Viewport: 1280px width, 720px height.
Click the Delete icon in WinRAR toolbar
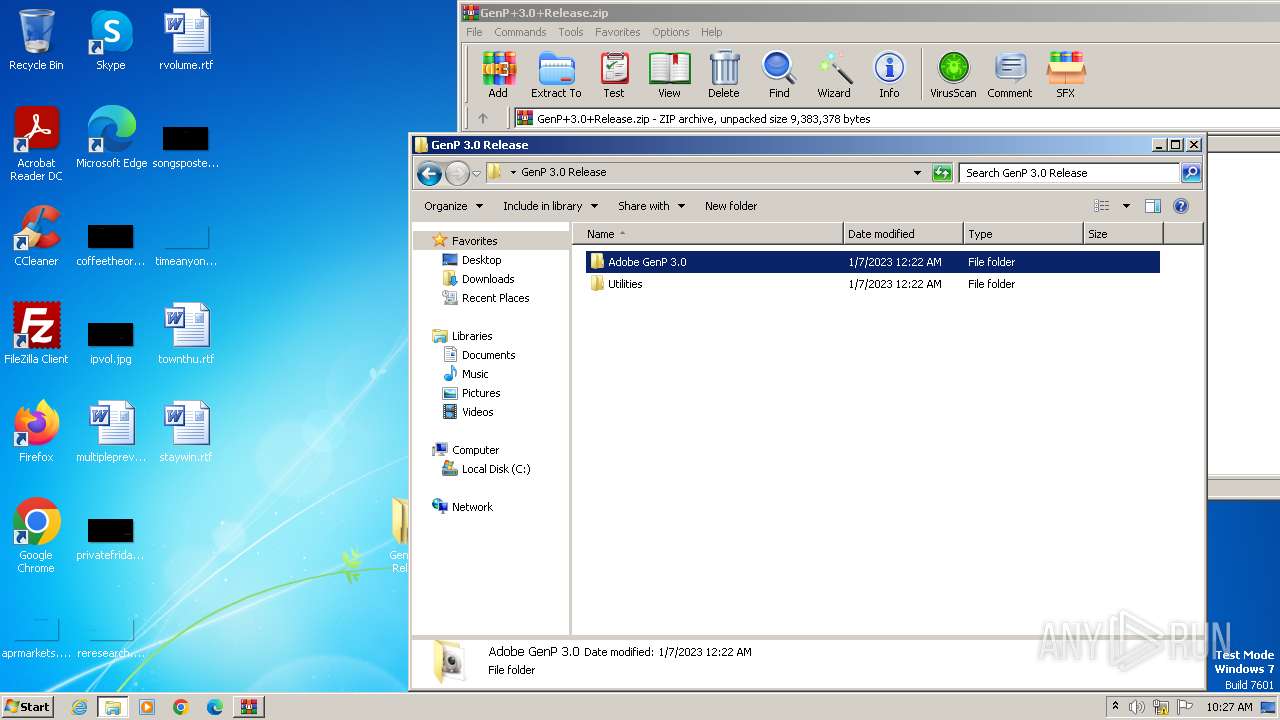click(x=724, y=75)
